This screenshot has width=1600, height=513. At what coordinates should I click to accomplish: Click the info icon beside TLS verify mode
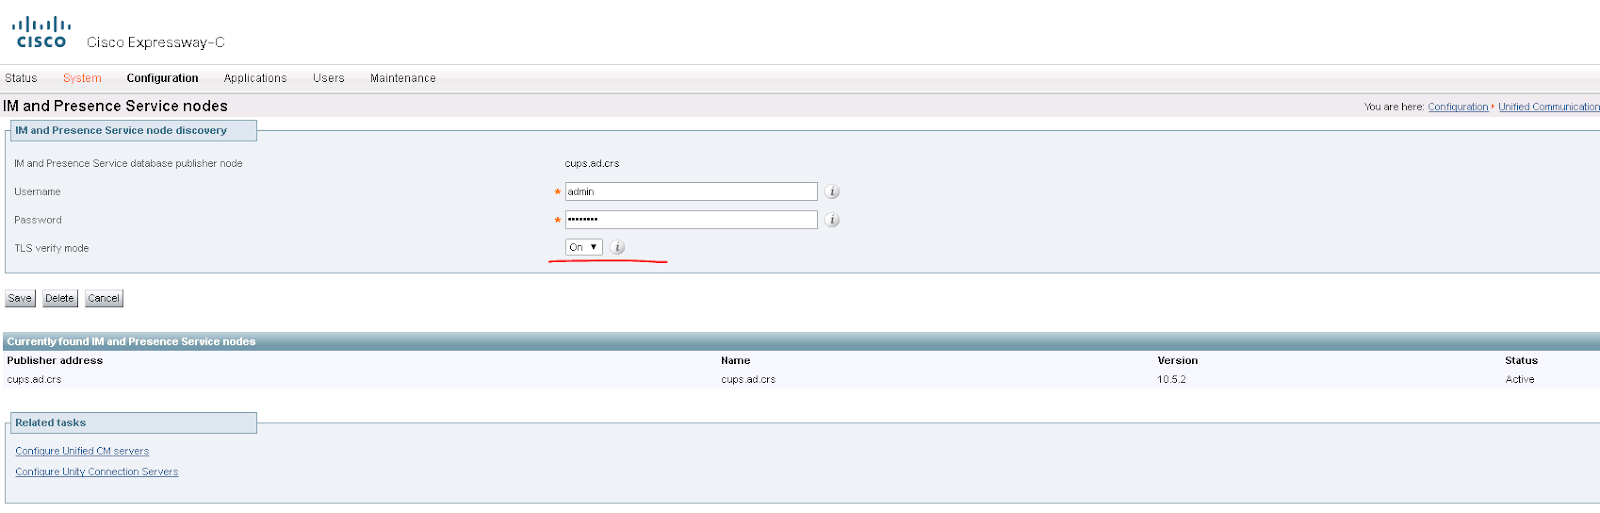pos(618,247)
